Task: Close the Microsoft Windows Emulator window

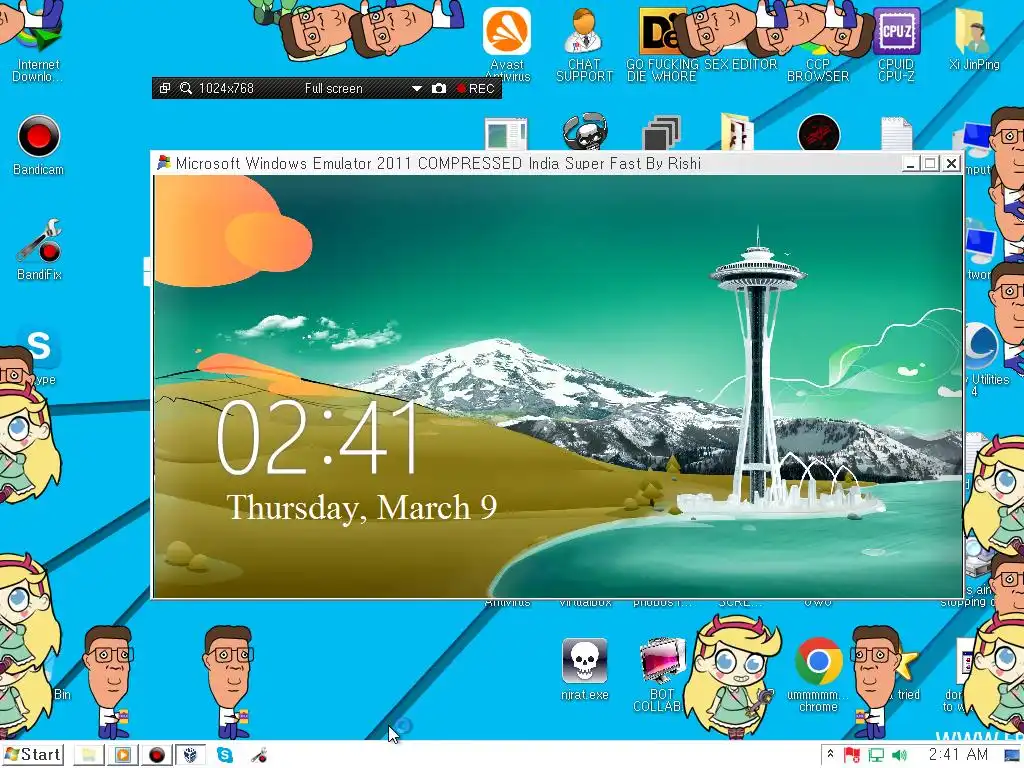Action: click(x=952, y=163)
